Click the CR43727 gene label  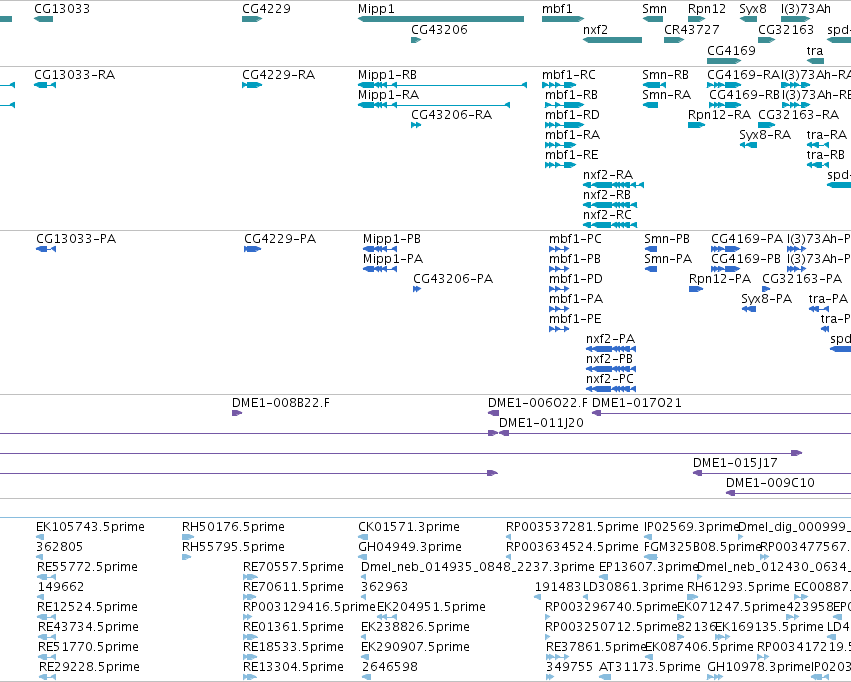(x=691, y=29)
